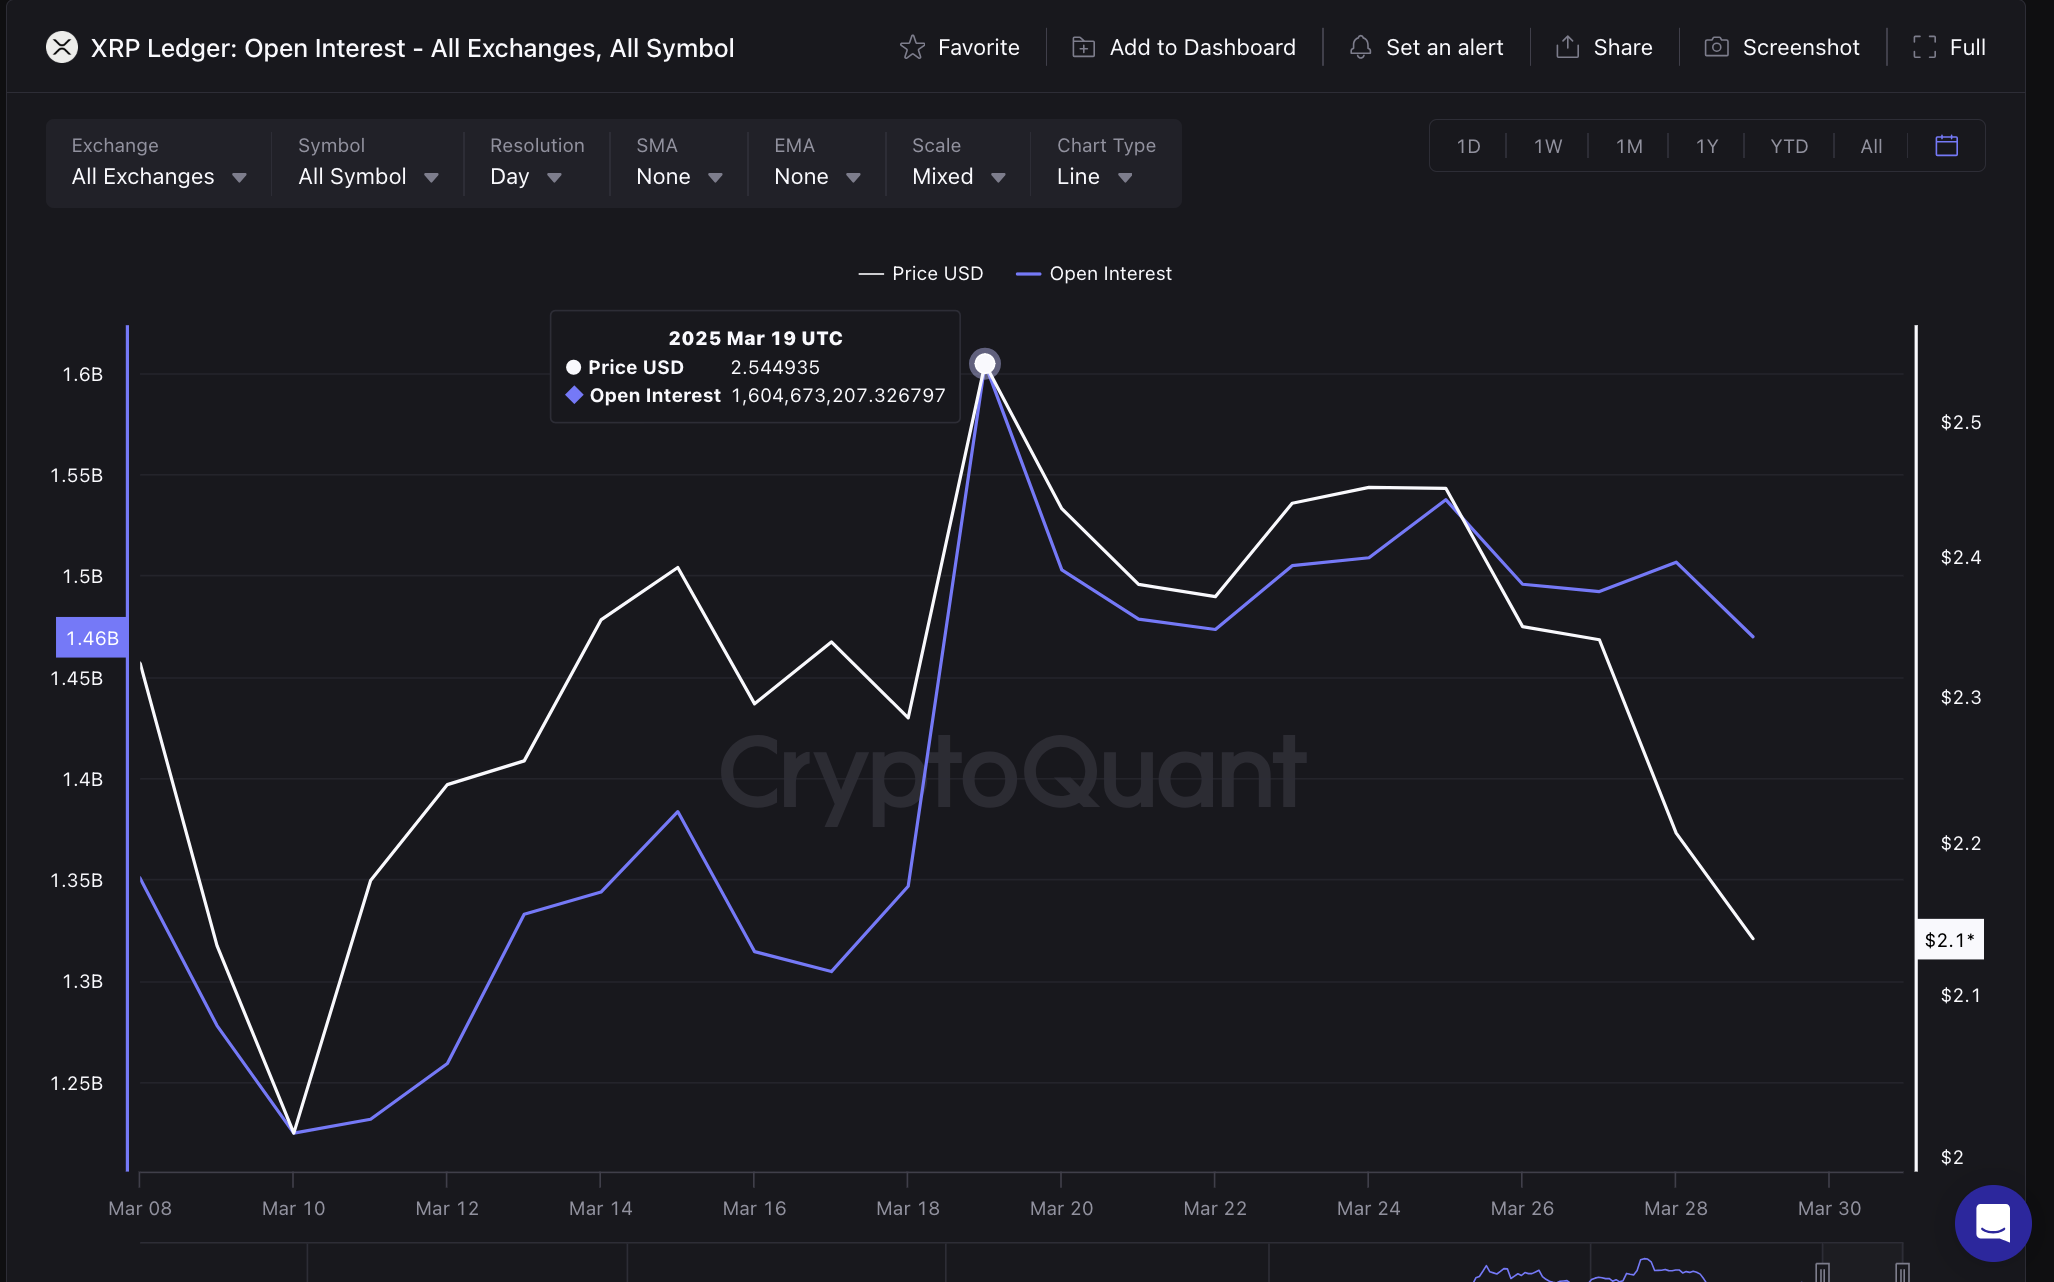Click the Favorite label
Screen dimensions: 2054x1282
[x=978, y=47]
